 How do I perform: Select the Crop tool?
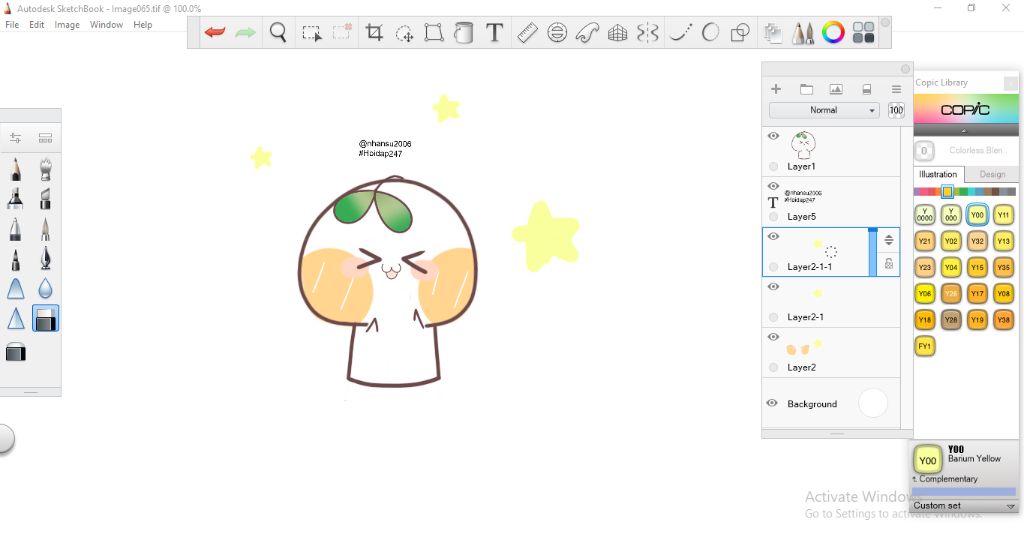(374, 33)
